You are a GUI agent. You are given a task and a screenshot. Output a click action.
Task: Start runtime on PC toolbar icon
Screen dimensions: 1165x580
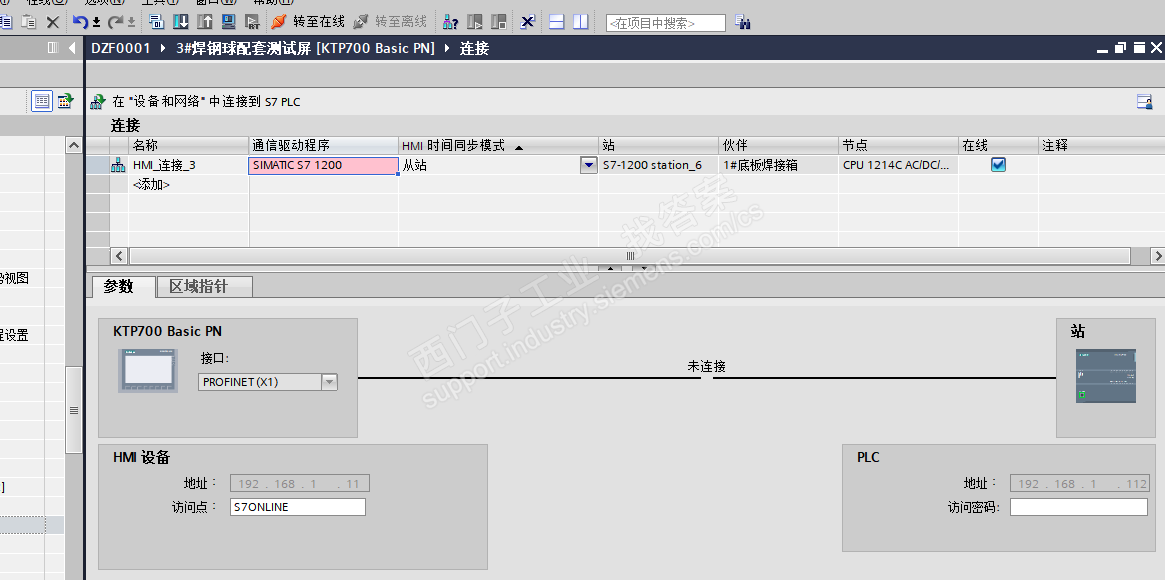pos(252,22)
